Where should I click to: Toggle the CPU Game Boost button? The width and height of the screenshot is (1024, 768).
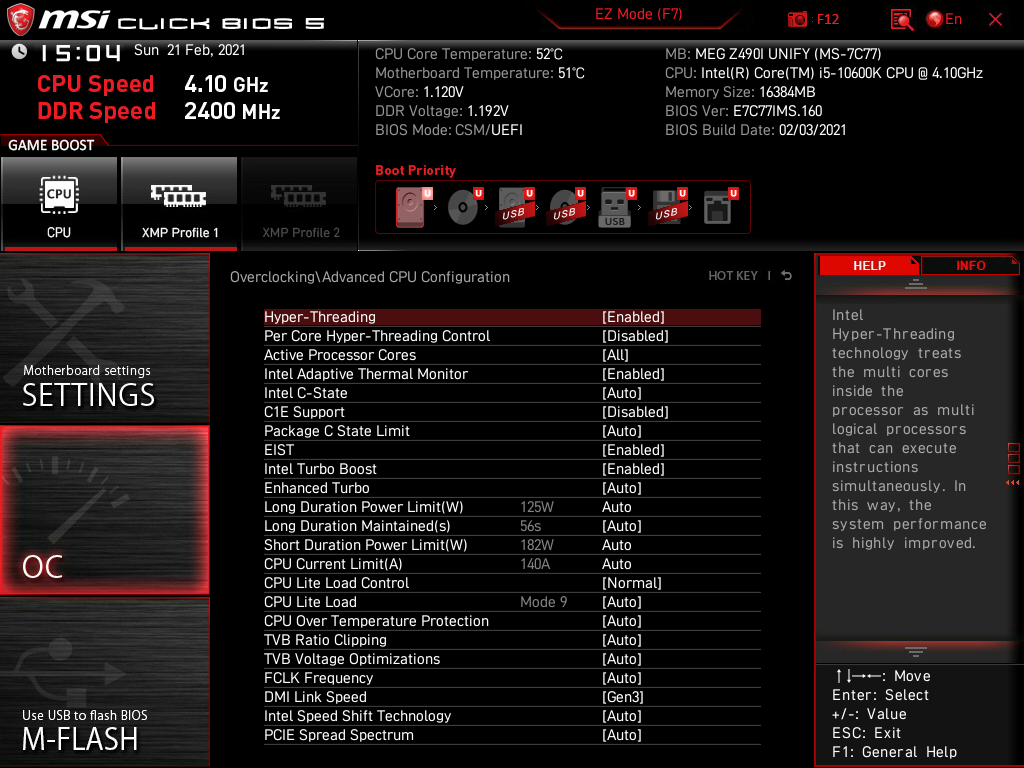pos(59,204)
